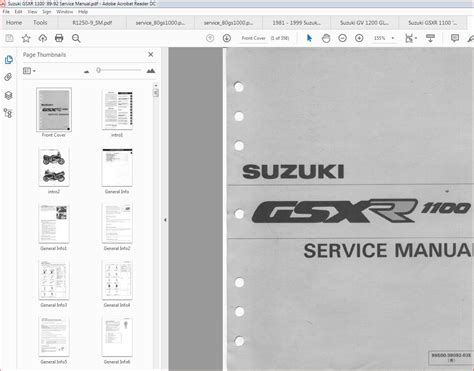Bookmark this file with the star icon
Viewport: 474px width, 371px height.
[26, 38]
